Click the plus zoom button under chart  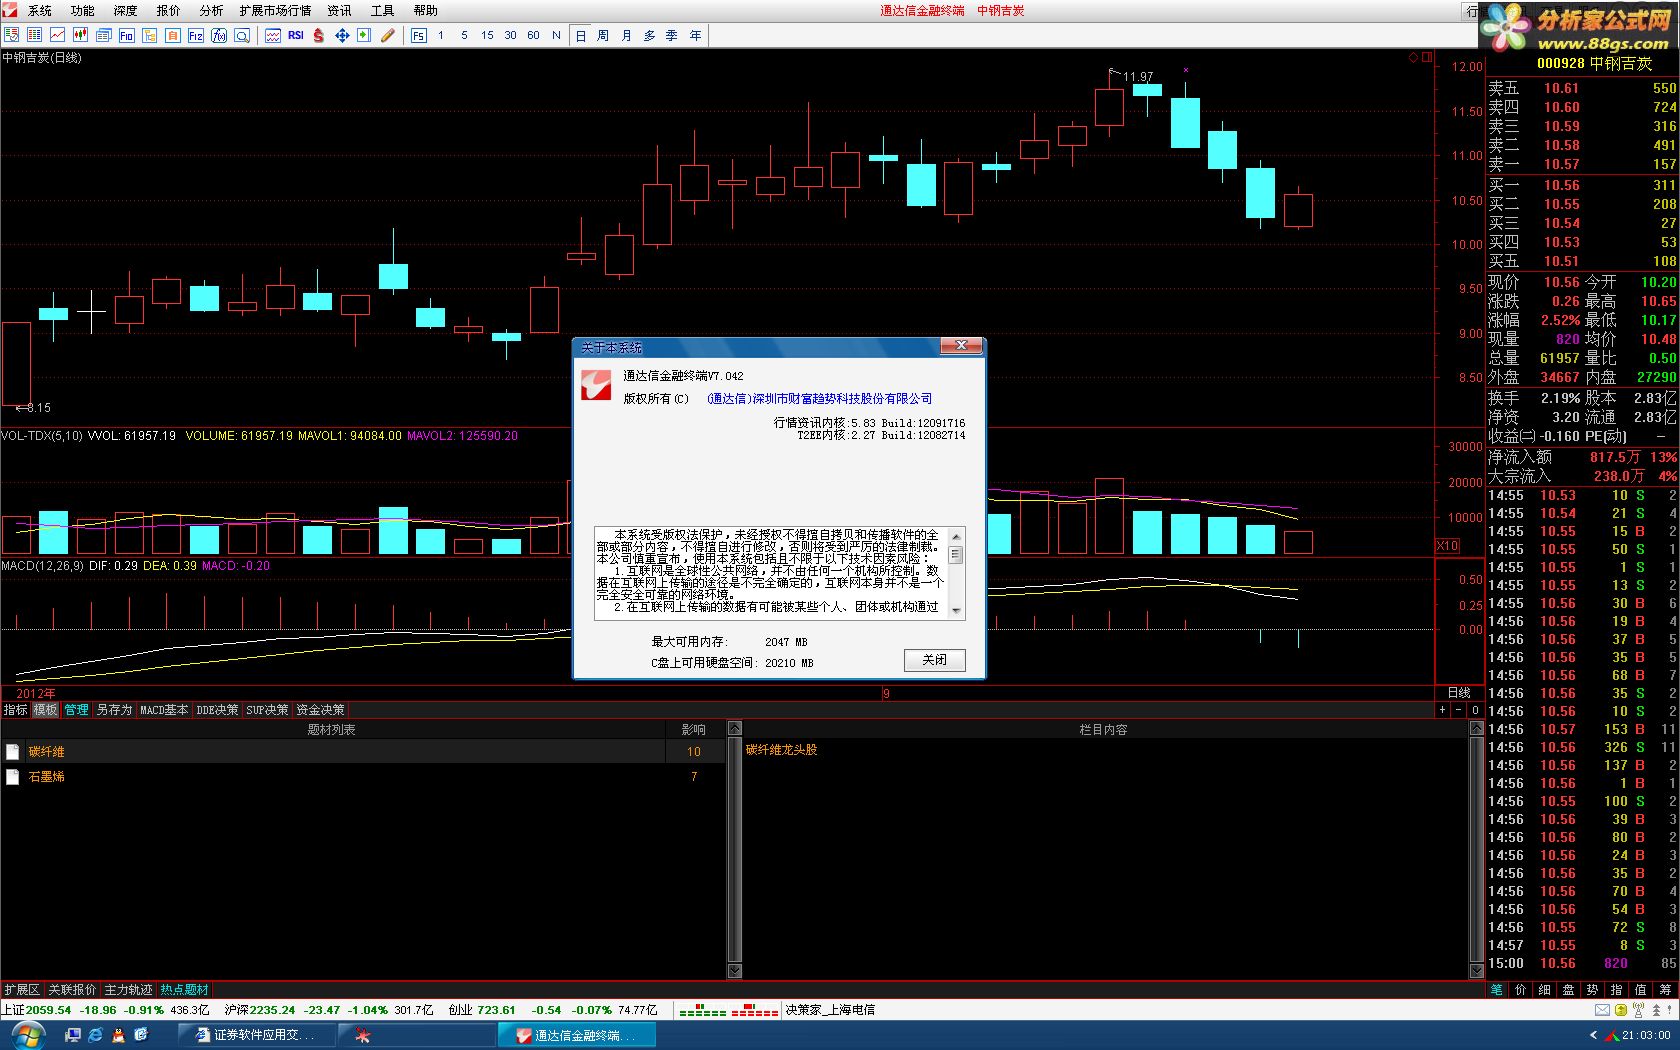pyautogui.click(x=1442, y=710)
